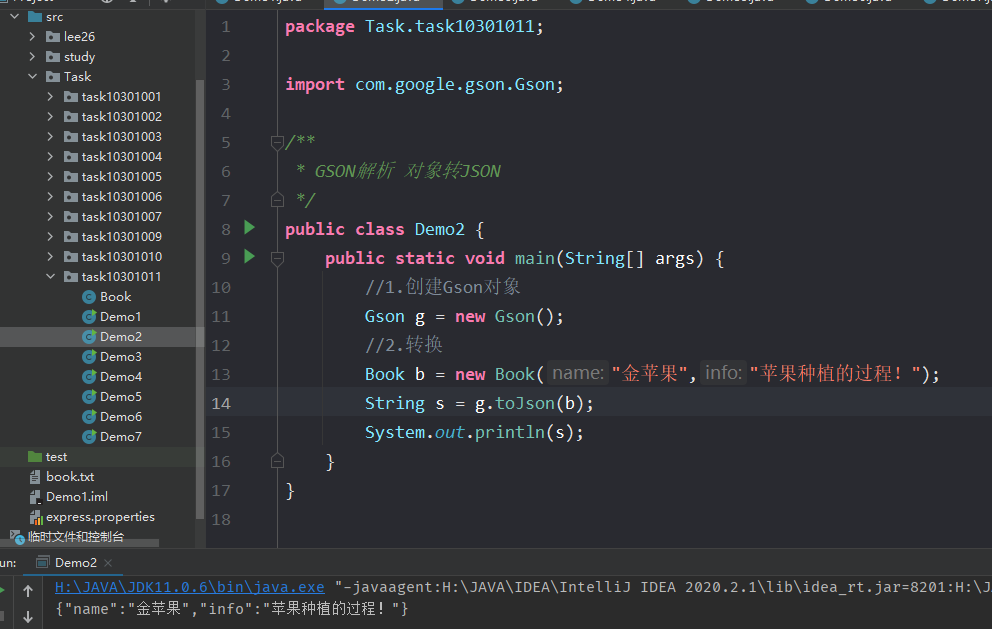Expand the lee26 package
Image resolution: width=992 pixels, height=629 pixels.
[x=32, y=37]
